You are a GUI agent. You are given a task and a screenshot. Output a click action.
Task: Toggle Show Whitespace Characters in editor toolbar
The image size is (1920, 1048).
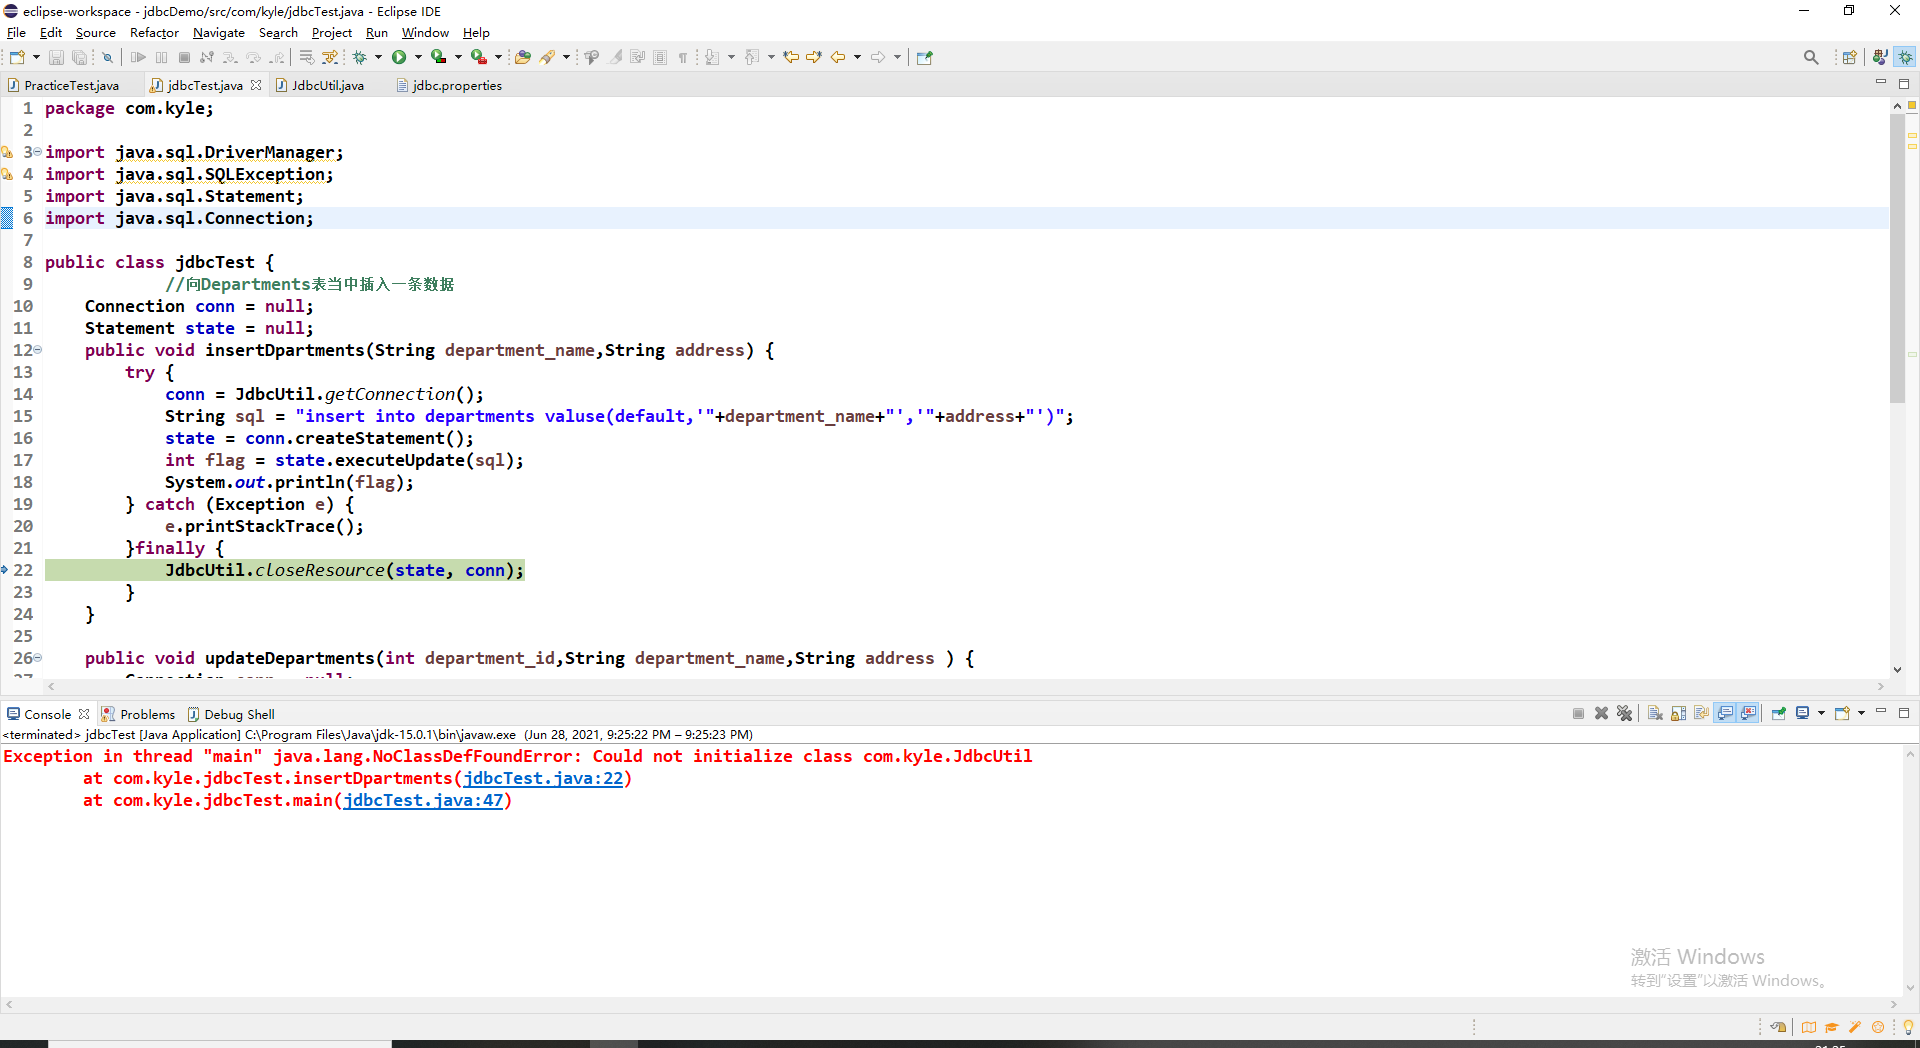pyautogui.click(x=683, y=57)
